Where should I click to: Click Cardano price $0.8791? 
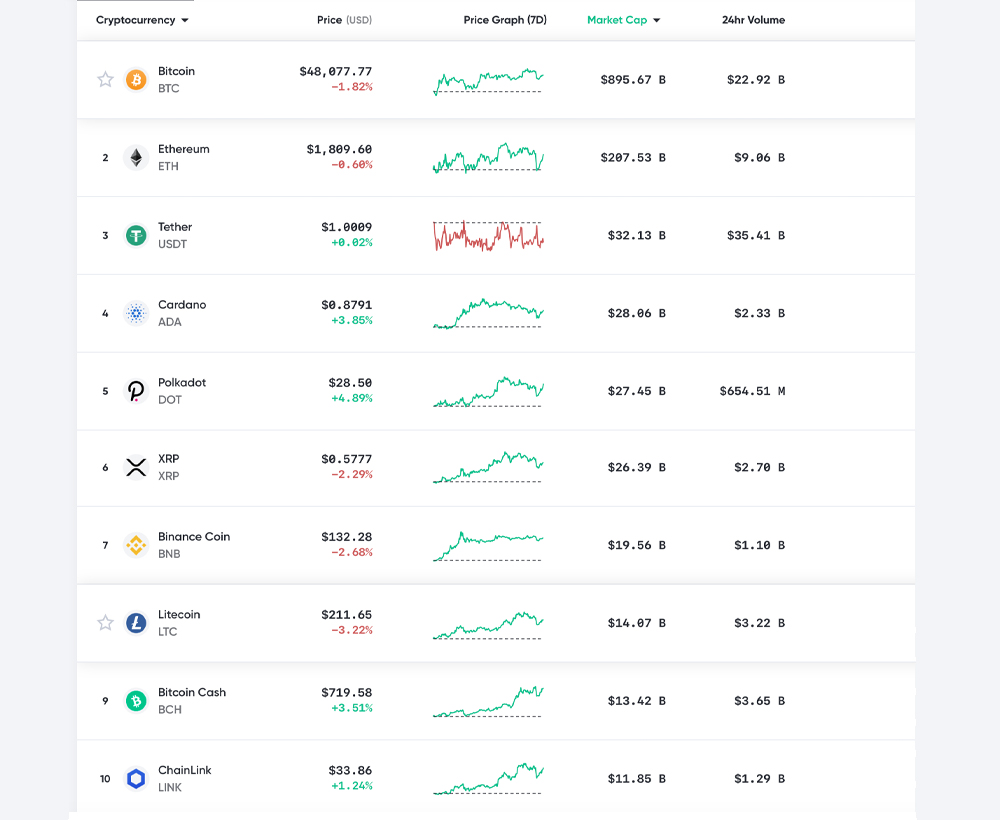pos(346,305)
